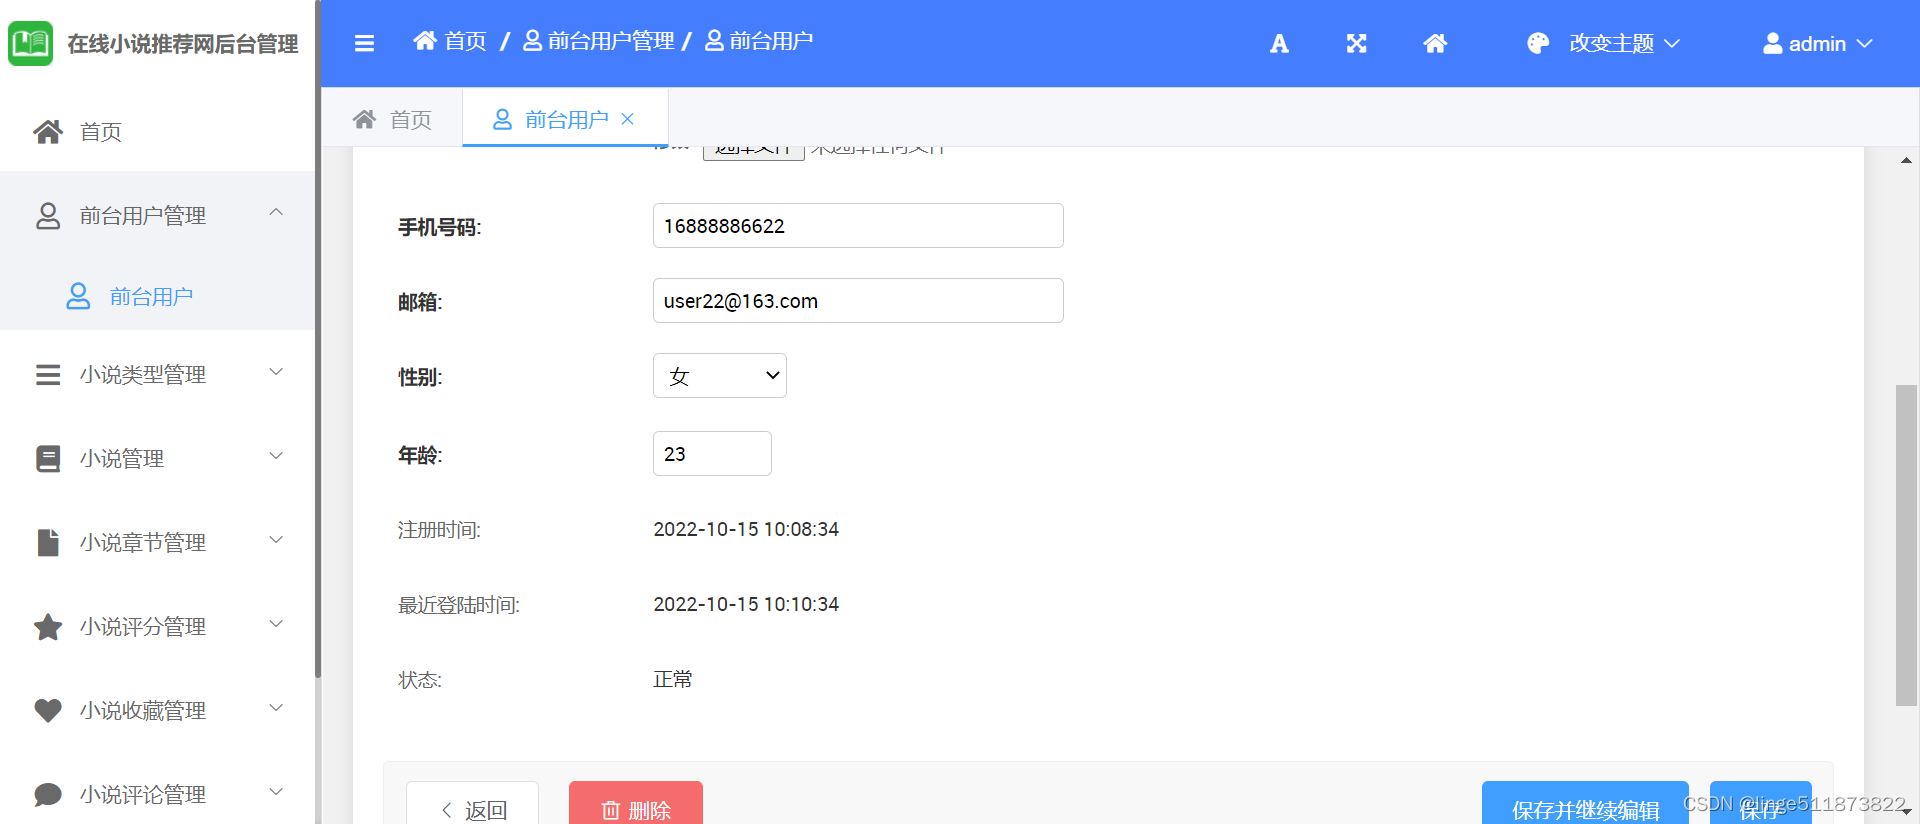Go to 首页 in the sidebar
1920x824 pixels.
tap(158, 131)
